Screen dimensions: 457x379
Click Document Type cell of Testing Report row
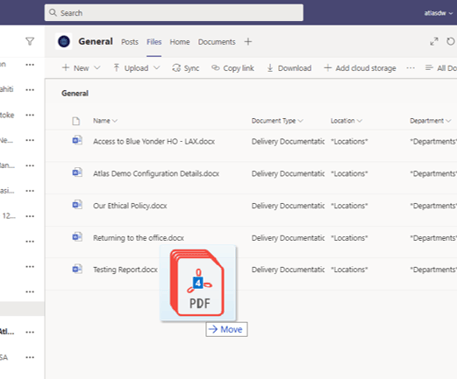(x=288, y=269)
